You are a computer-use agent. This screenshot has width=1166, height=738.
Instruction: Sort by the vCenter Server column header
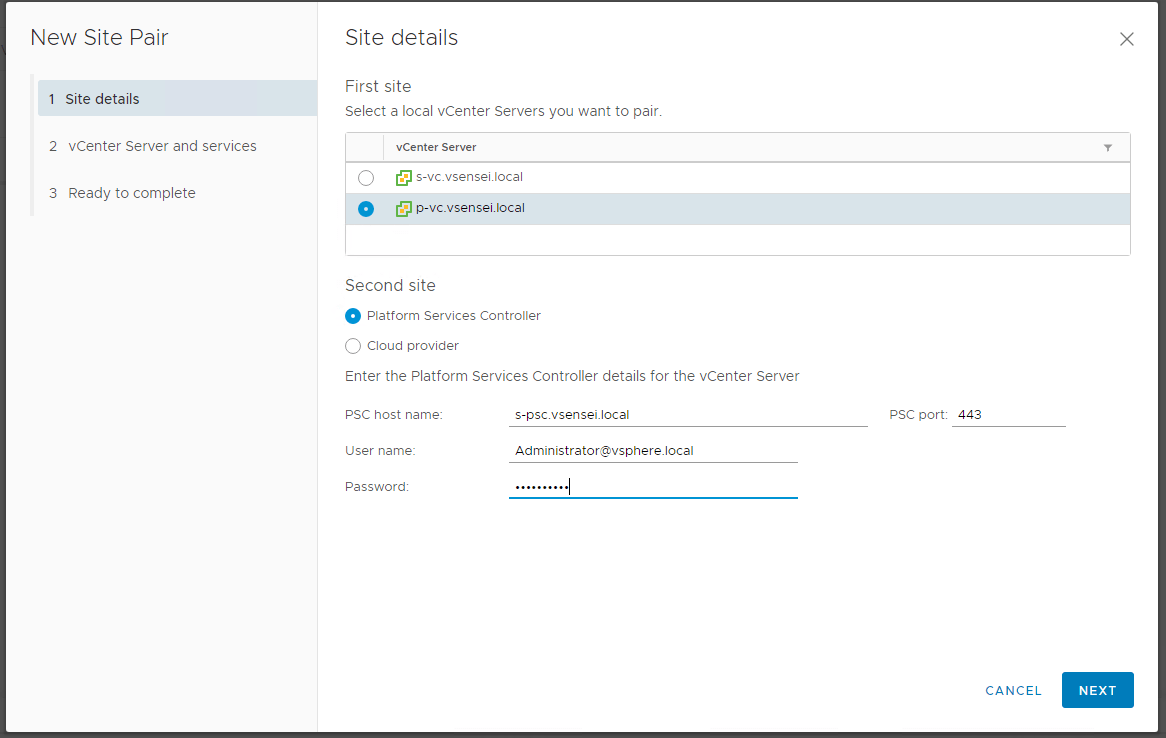(x=436, y=147)
